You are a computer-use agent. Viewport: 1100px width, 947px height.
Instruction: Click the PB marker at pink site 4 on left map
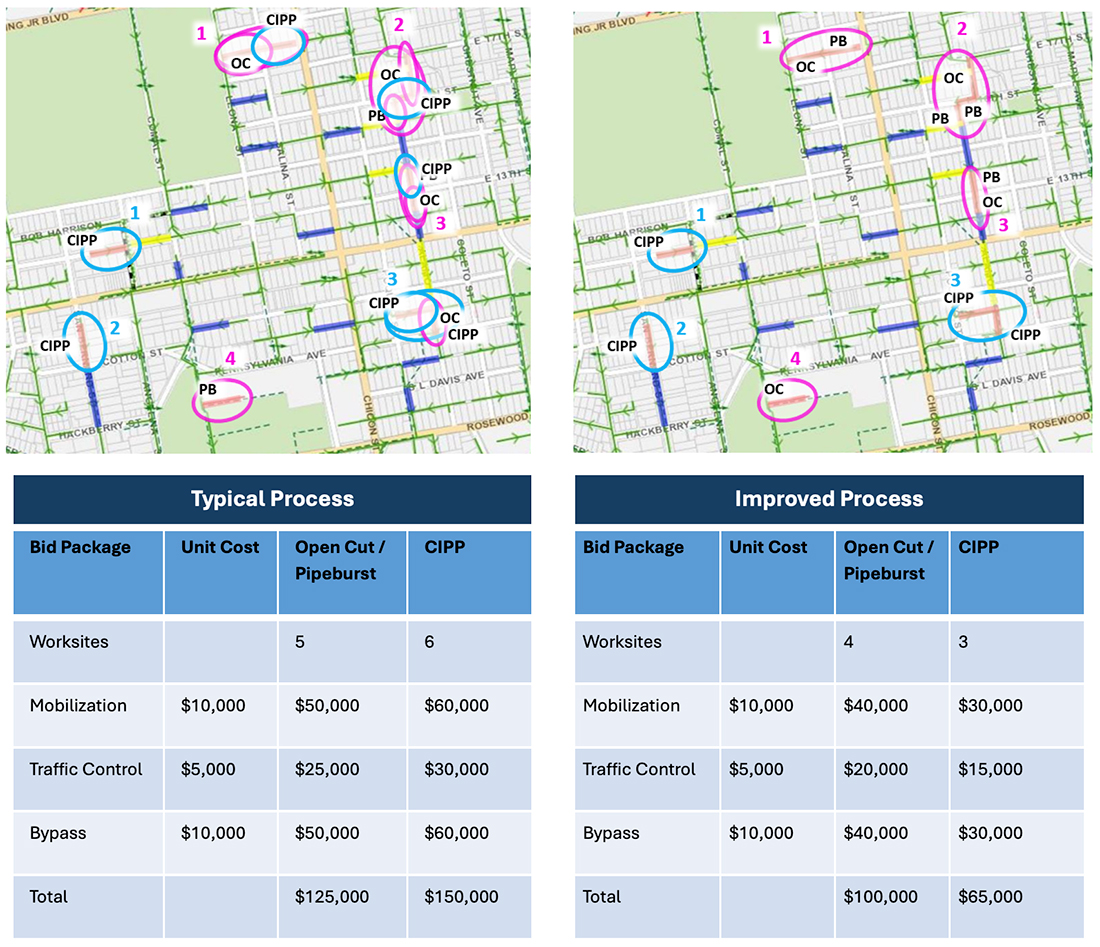click(208, 389)
